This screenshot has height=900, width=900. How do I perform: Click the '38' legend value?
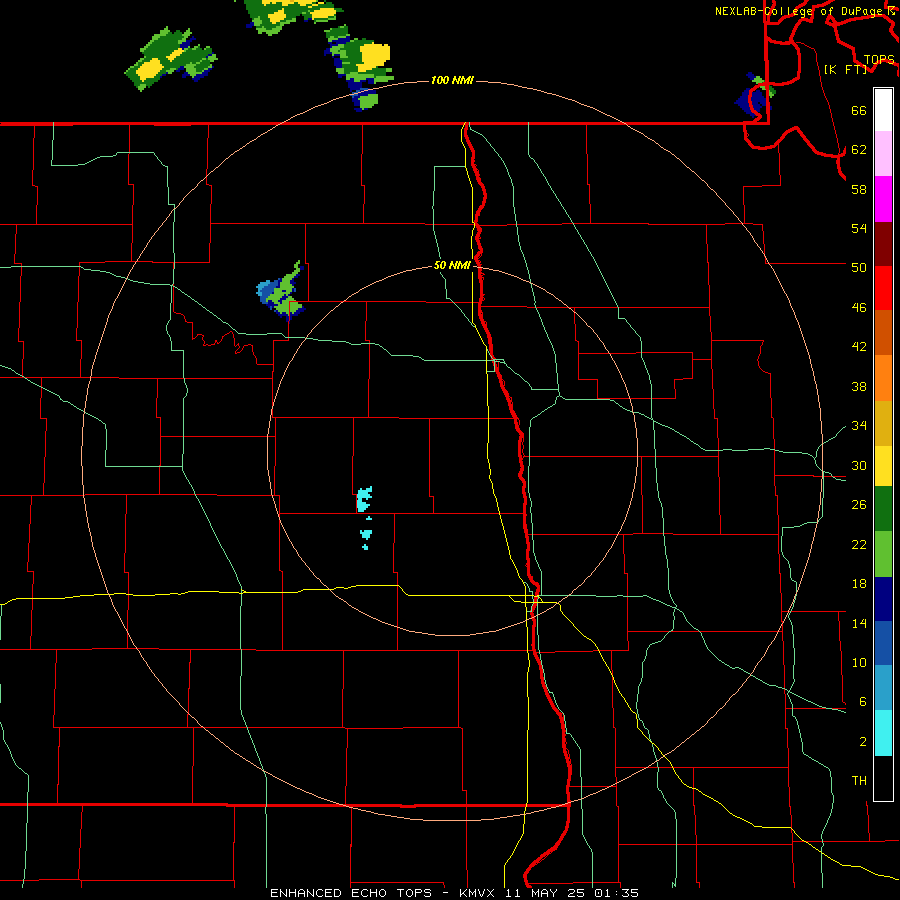(x=859, y=387)
